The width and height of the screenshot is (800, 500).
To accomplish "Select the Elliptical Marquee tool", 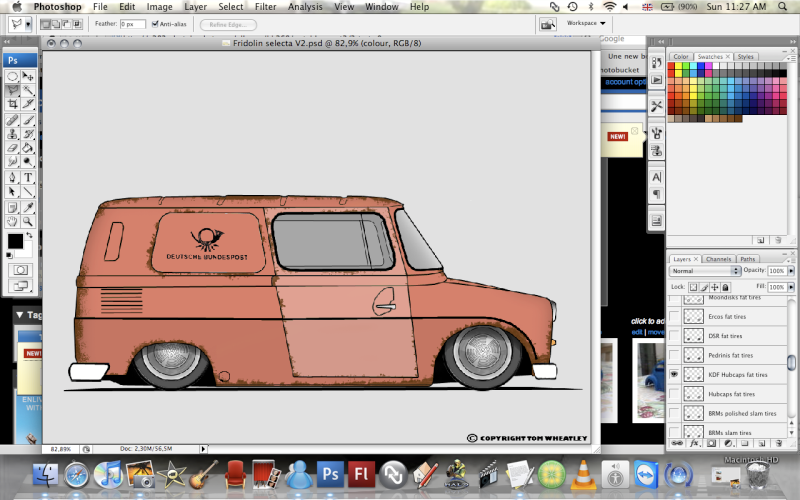I will click(12, 77).
